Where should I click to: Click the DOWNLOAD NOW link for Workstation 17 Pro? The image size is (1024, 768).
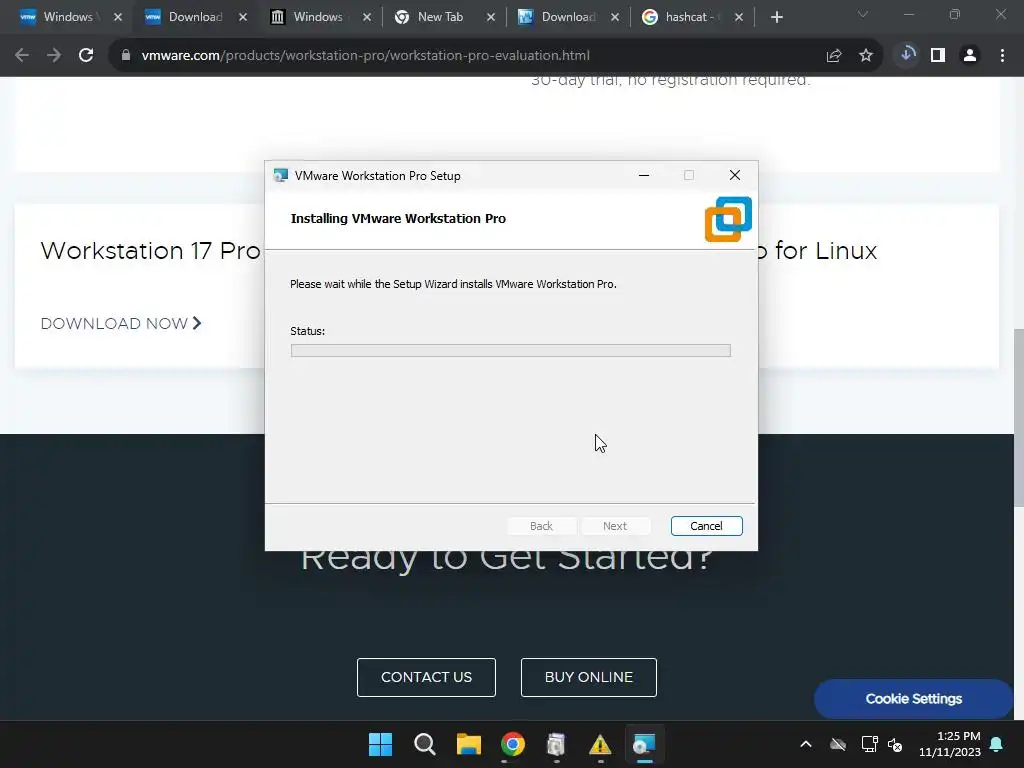121,323
